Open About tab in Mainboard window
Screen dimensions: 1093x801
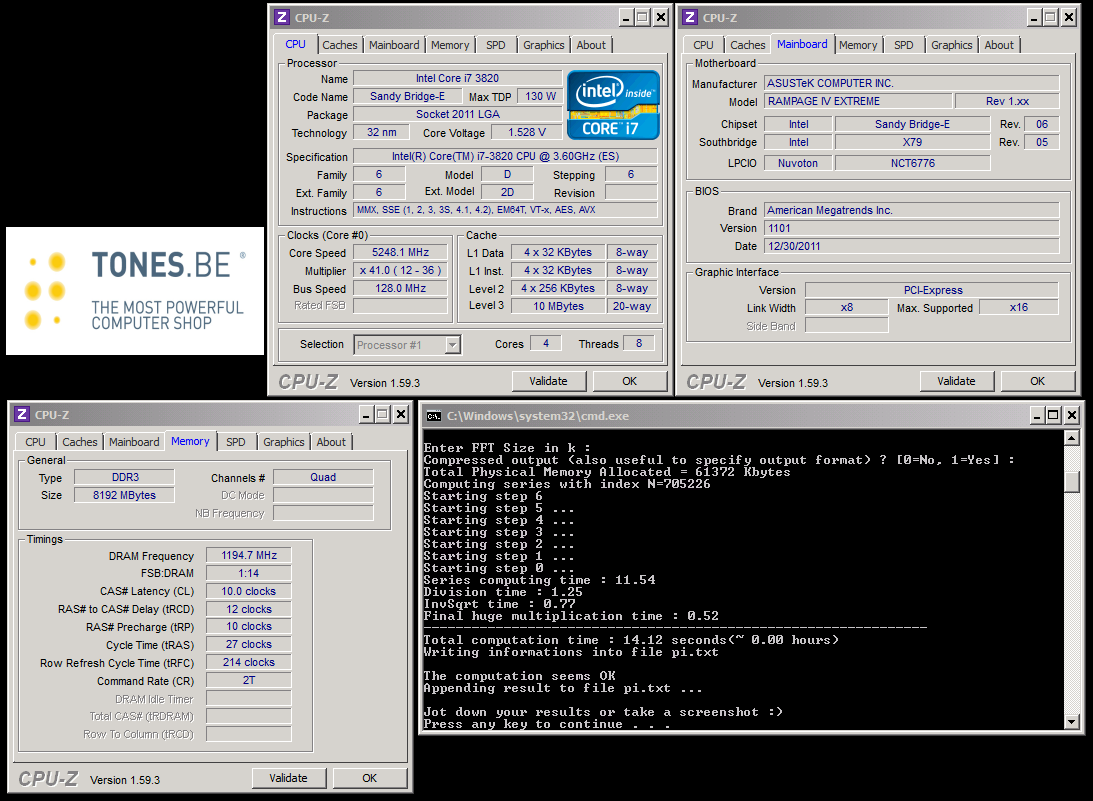tap(999, 45)
